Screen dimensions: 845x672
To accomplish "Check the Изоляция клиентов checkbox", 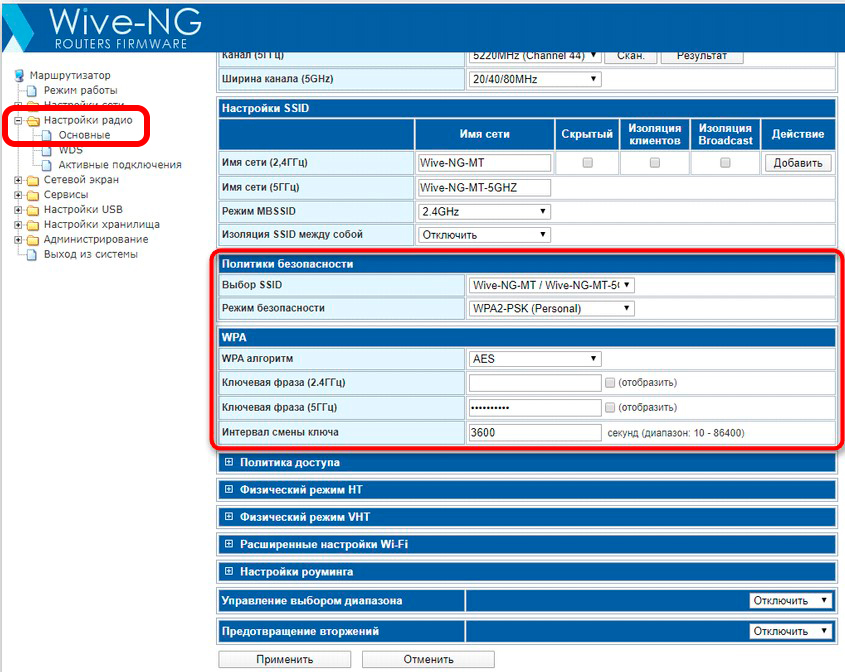I will click(x=655, y=162).
